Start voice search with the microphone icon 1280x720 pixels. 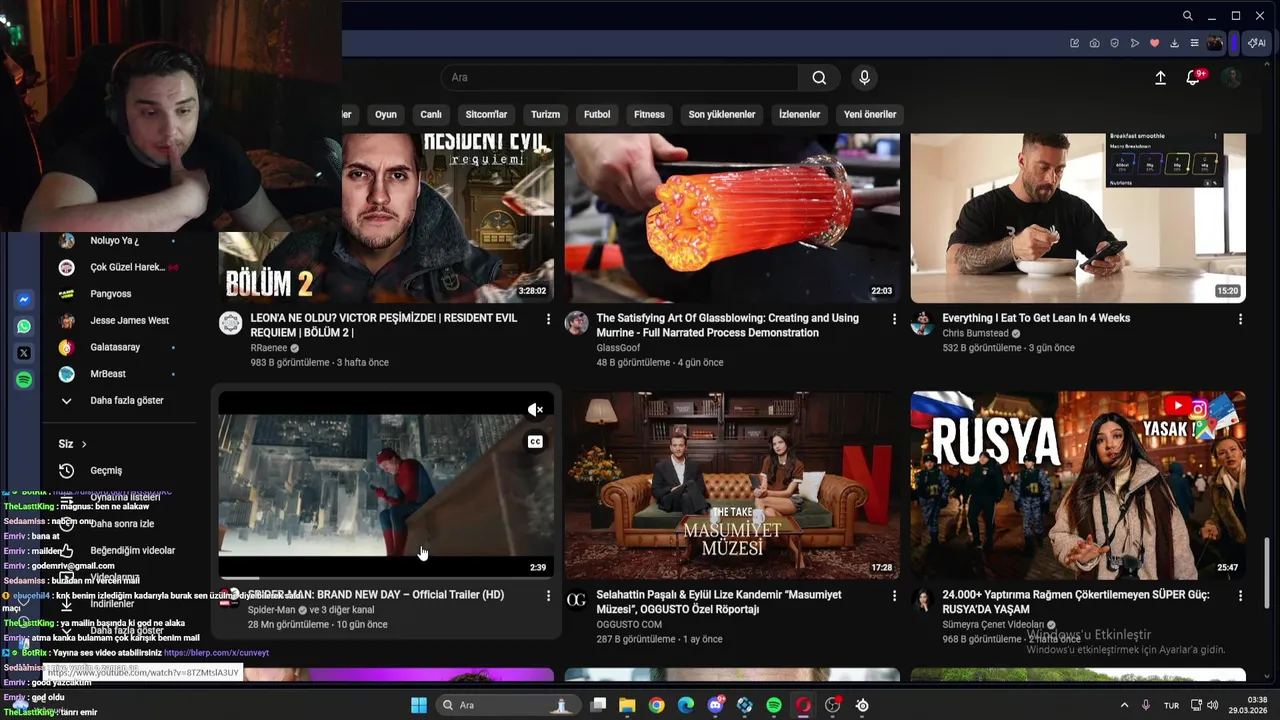pos(865,78)
